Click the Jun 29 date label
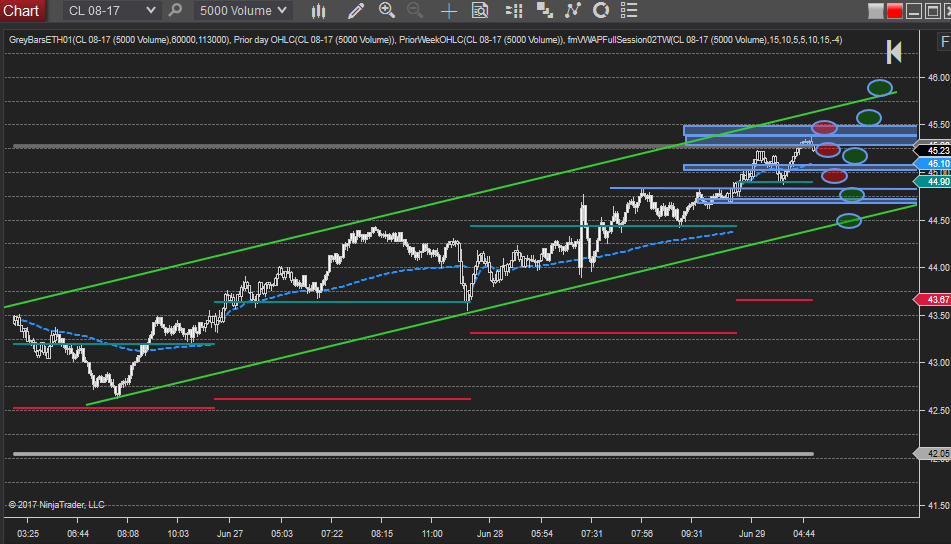The height and width of the screenshot is (544, 951). pyautogui.click(x=751, y=534)
